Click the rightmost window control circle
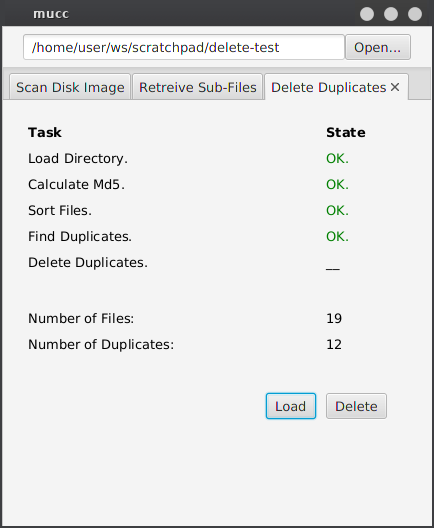The height and width of the screenshot is (528, 434). point(415,14)
